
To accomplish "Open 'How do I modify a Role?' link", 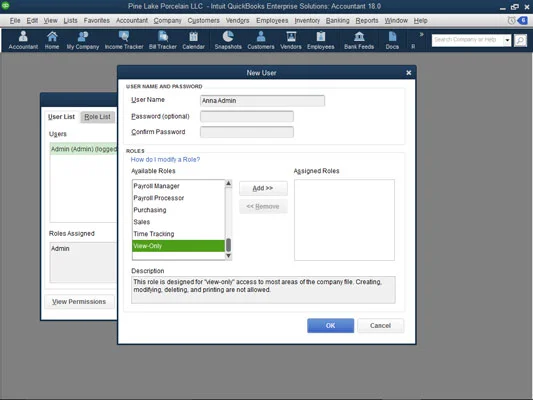I will [x=165, y=159].
